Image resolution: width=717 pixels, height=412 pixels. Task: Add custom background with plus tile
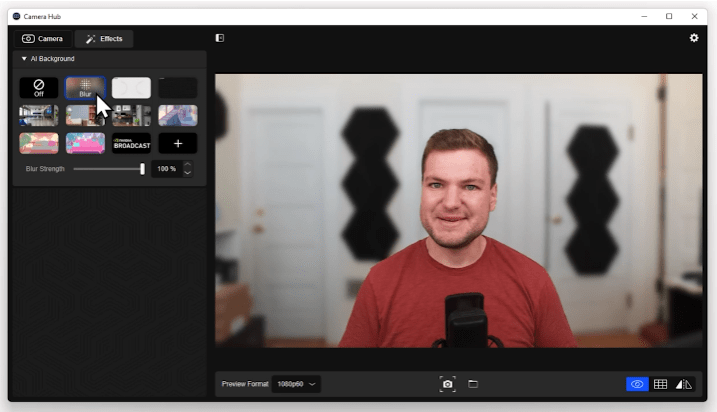178,144
